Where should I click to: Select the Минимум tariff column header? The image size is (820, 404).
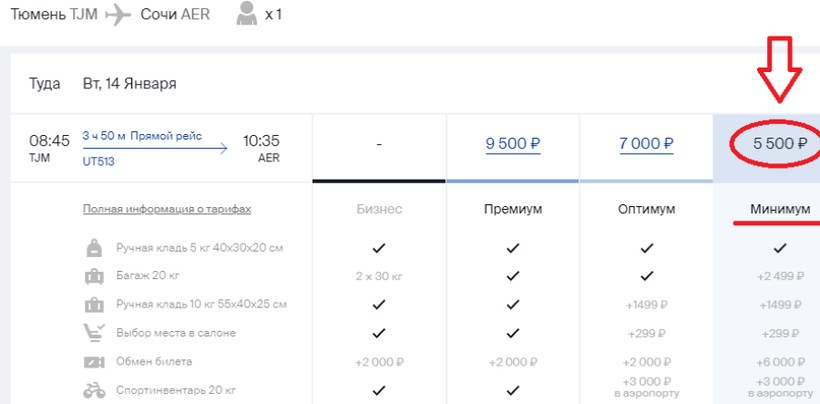click(780, 210)
